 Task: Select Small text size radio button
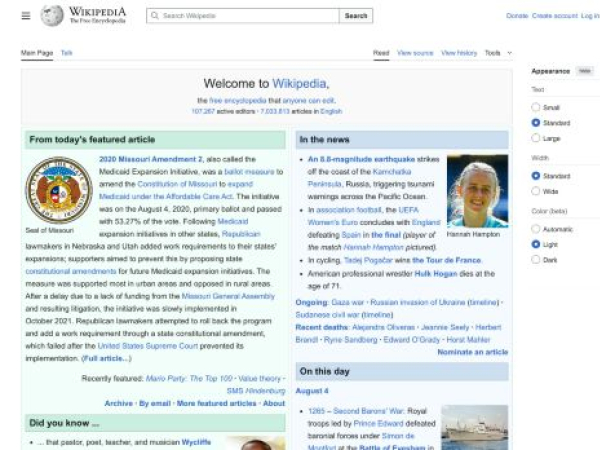[x=536, y=107]
